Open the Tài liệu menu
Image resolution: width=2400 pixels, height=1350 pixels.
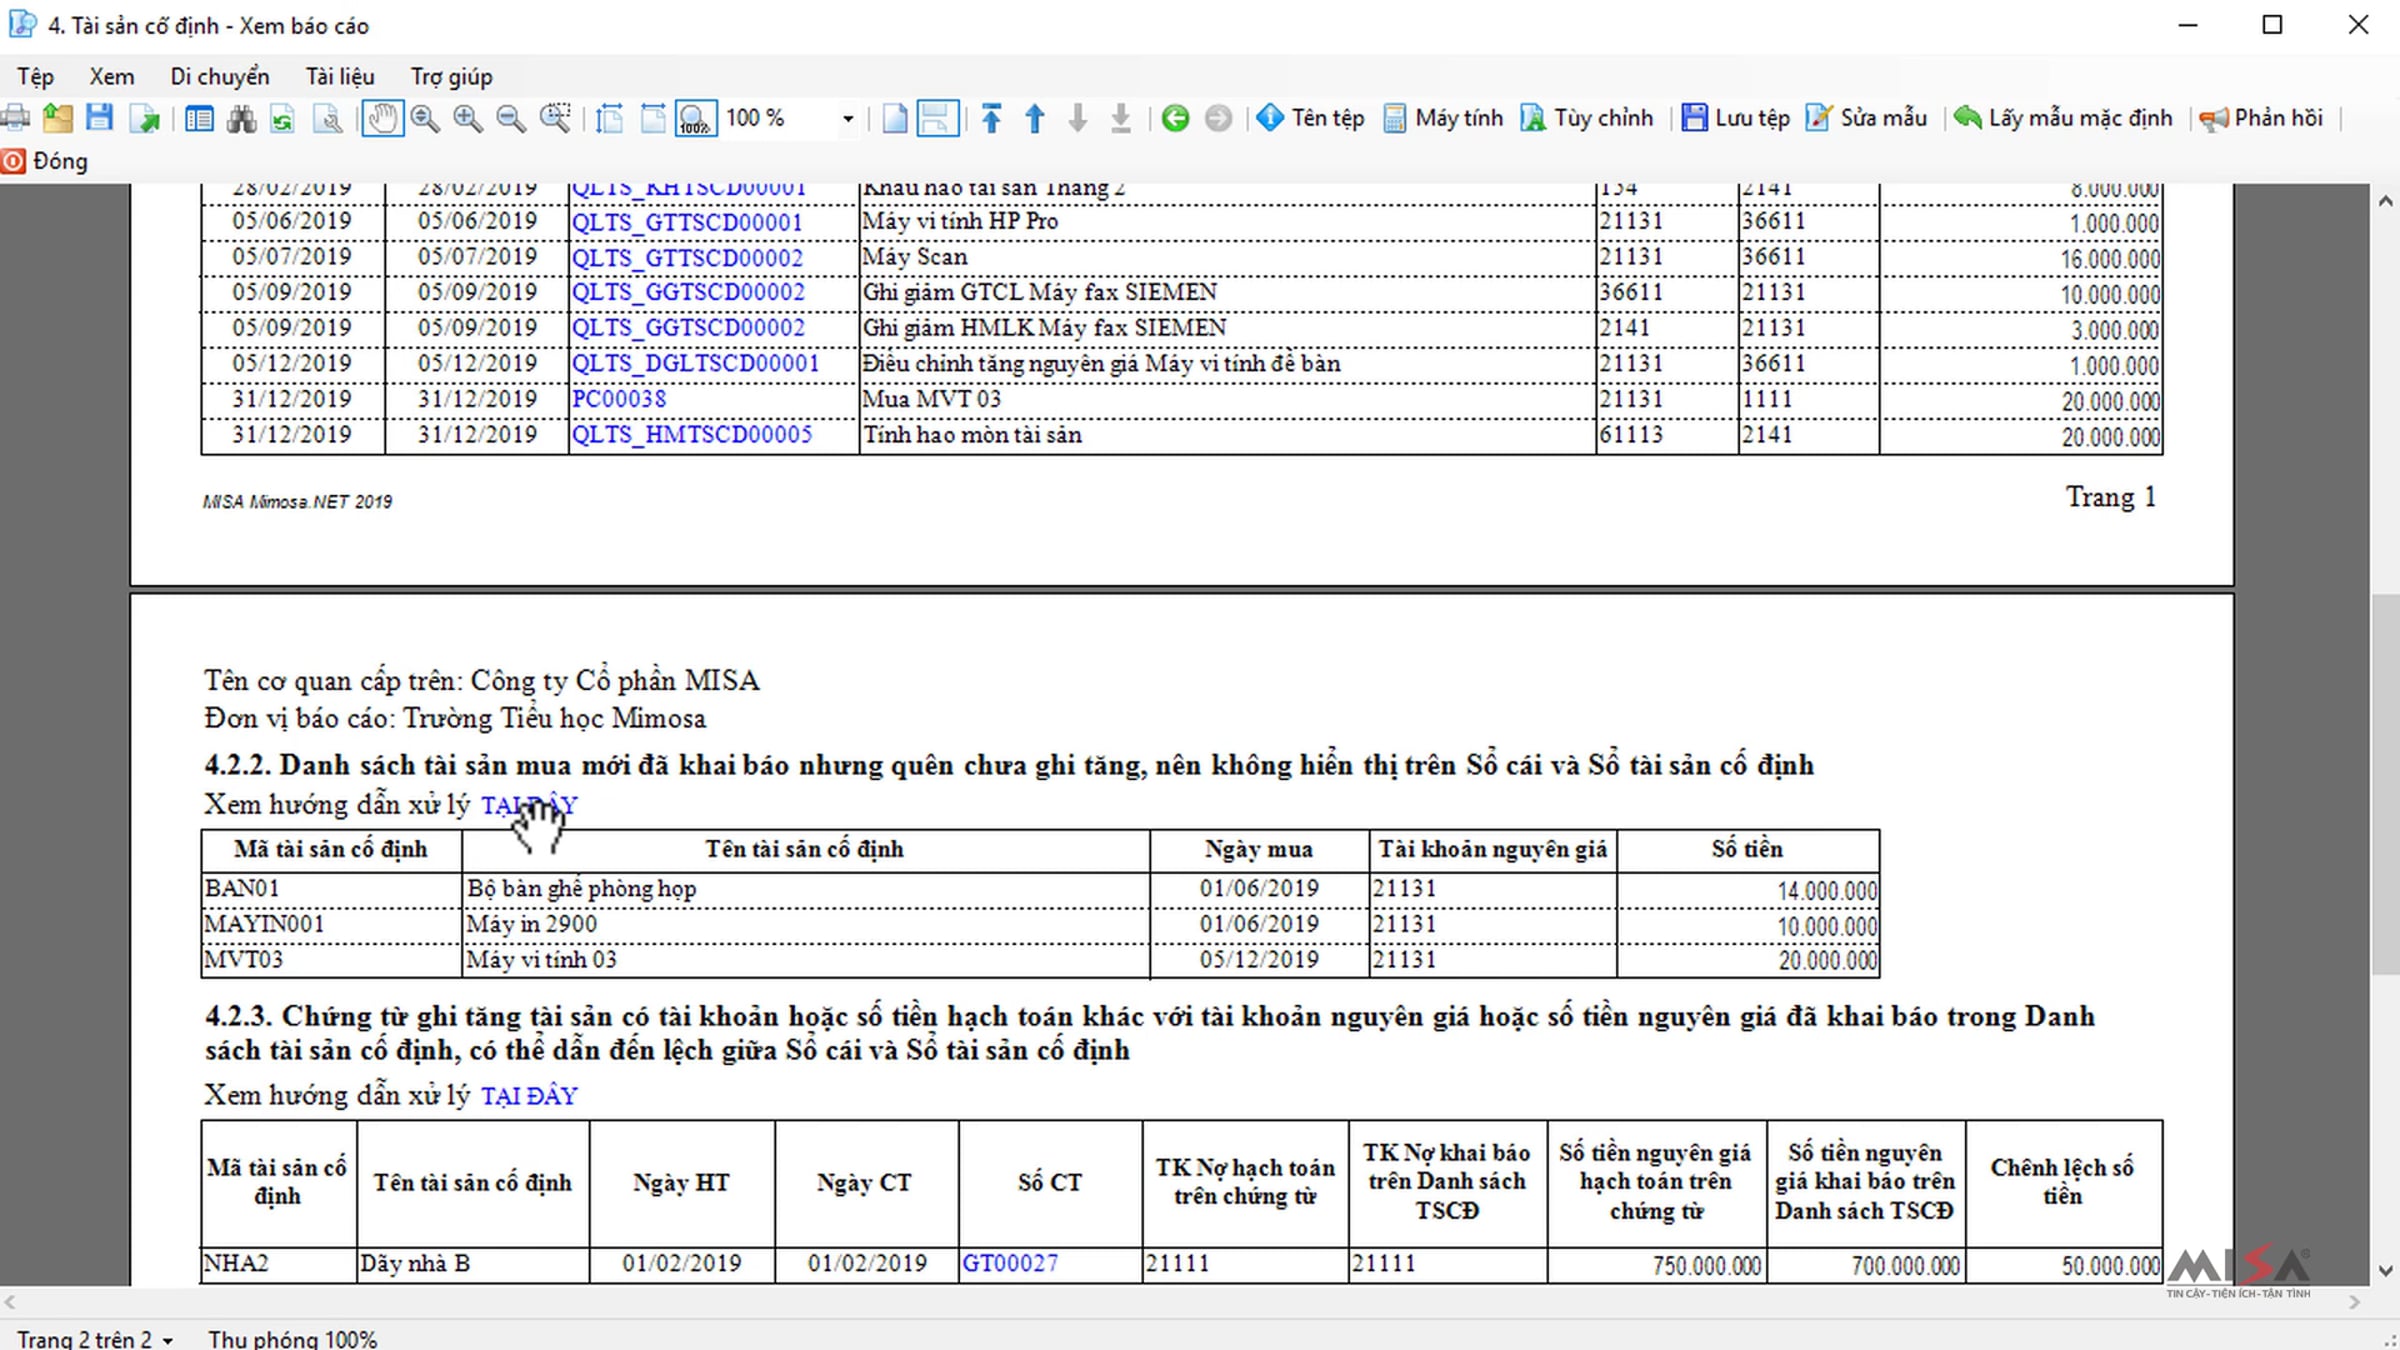tap(340, 77)
